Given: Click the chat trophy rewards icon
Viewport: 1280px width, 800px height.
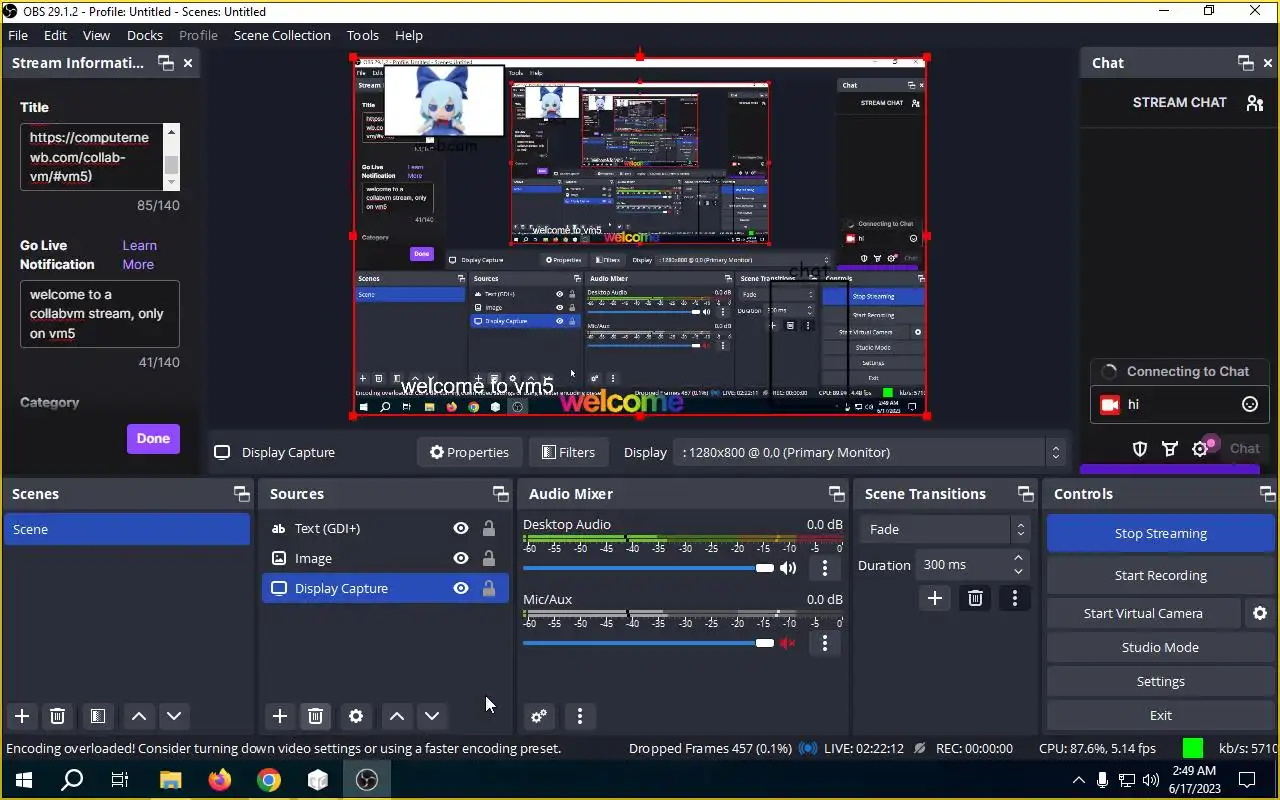Looking at the screenshot, I should [x=1169, y=448].
